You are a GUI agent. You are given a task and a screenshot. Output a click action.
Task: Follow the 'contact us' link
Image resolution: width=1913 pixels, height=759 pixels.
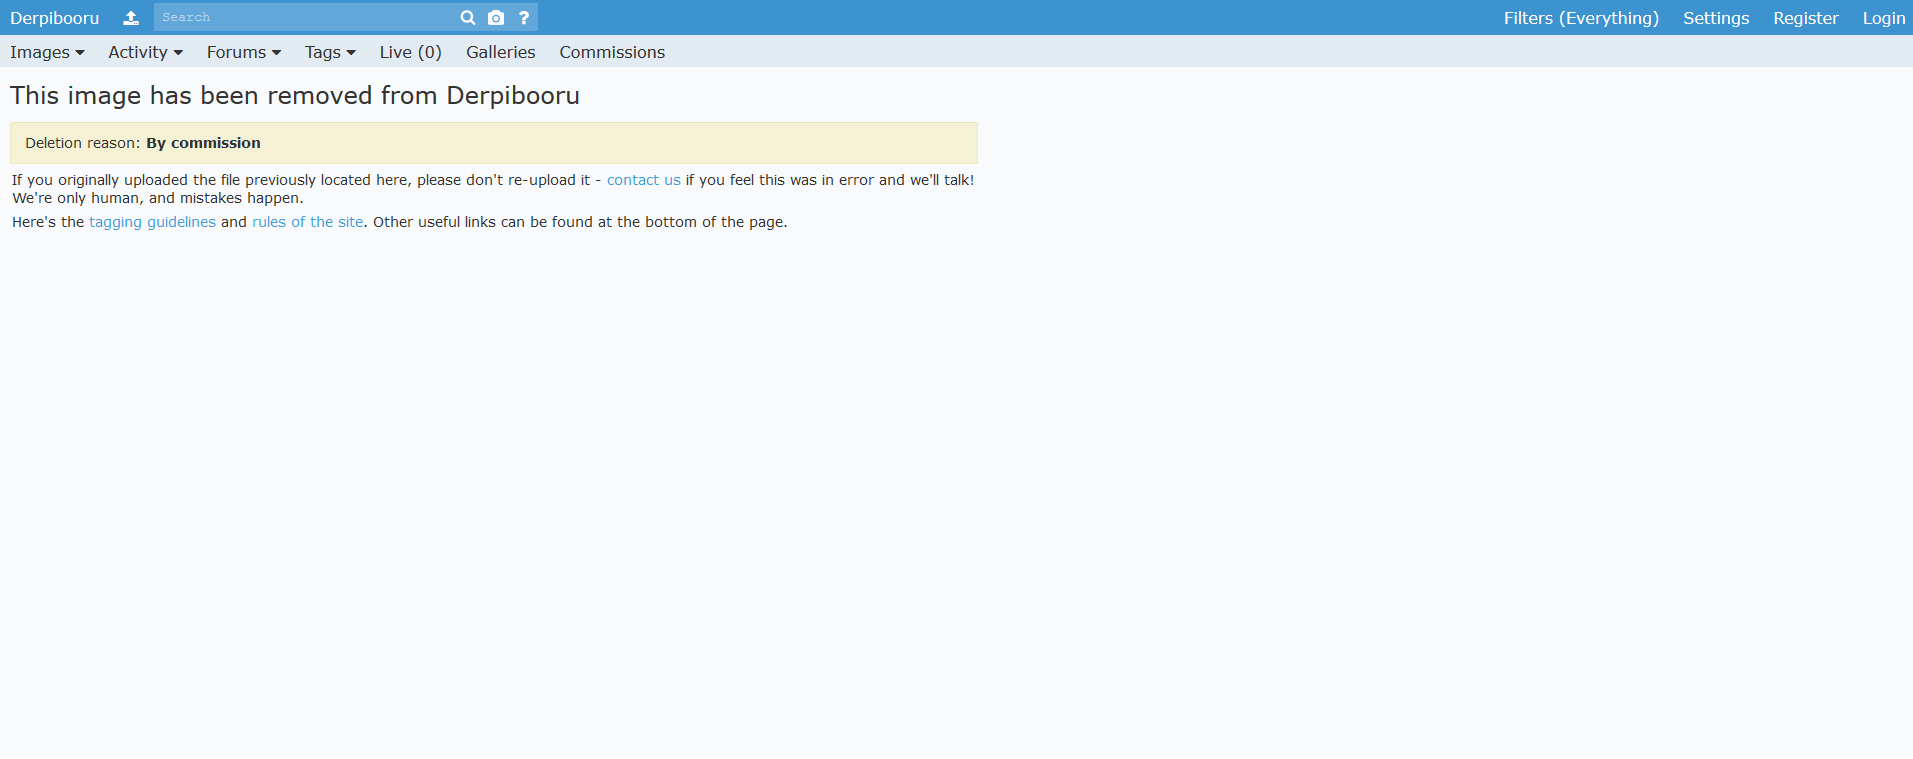point(644,180)
